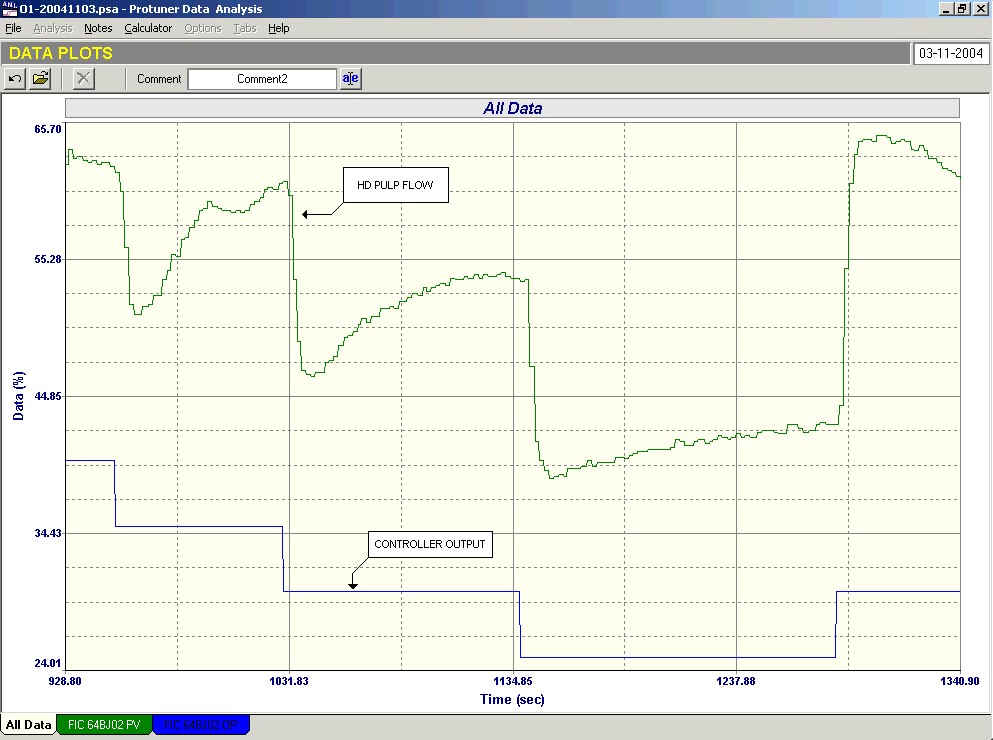
Task: Click the Analysis menu item
Action: [53, 28]
